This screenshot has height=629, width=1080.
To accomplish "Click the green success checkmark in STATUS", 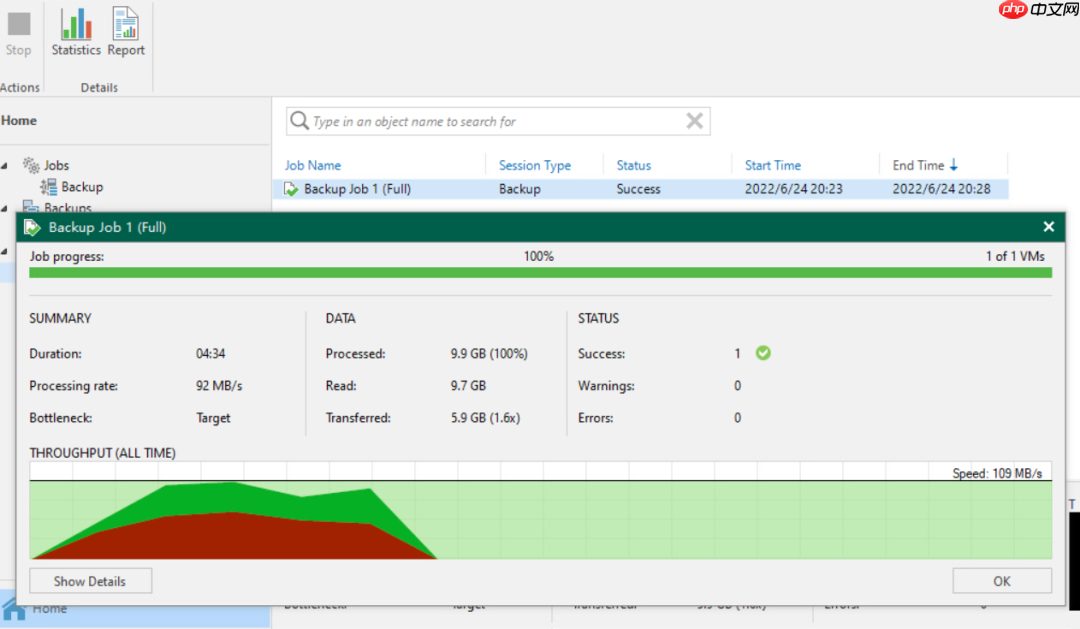I will click(762, 355).
